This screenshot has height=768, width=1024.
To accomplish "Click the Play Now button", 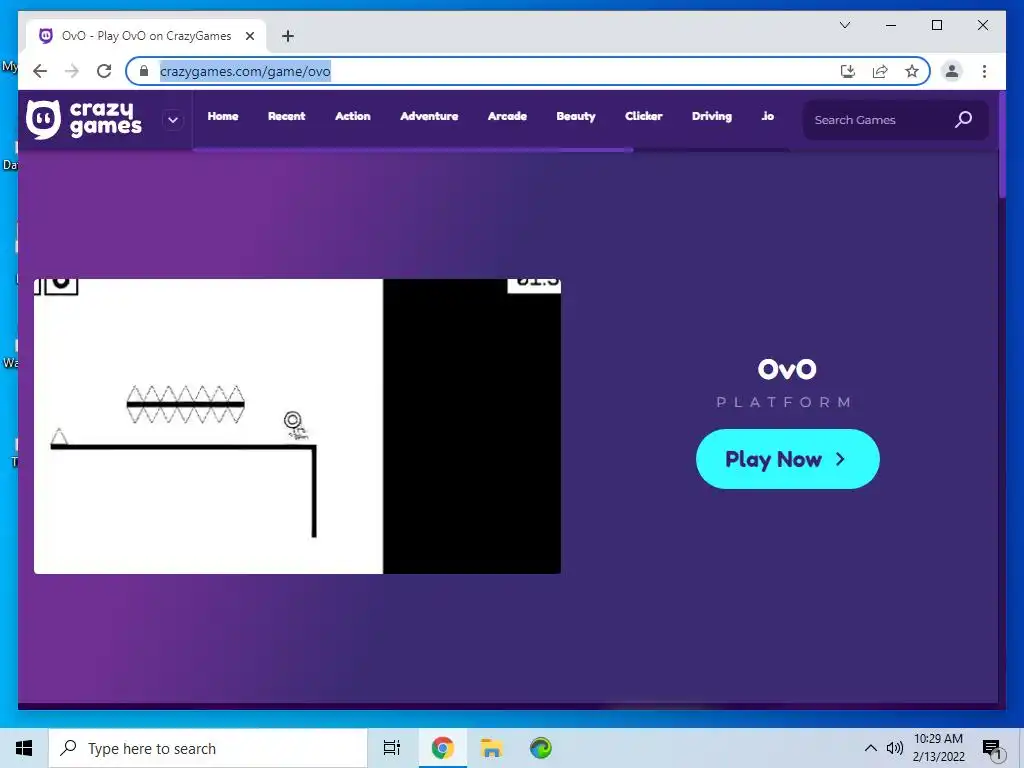I will pyautogui.click(x=788, y=459).
